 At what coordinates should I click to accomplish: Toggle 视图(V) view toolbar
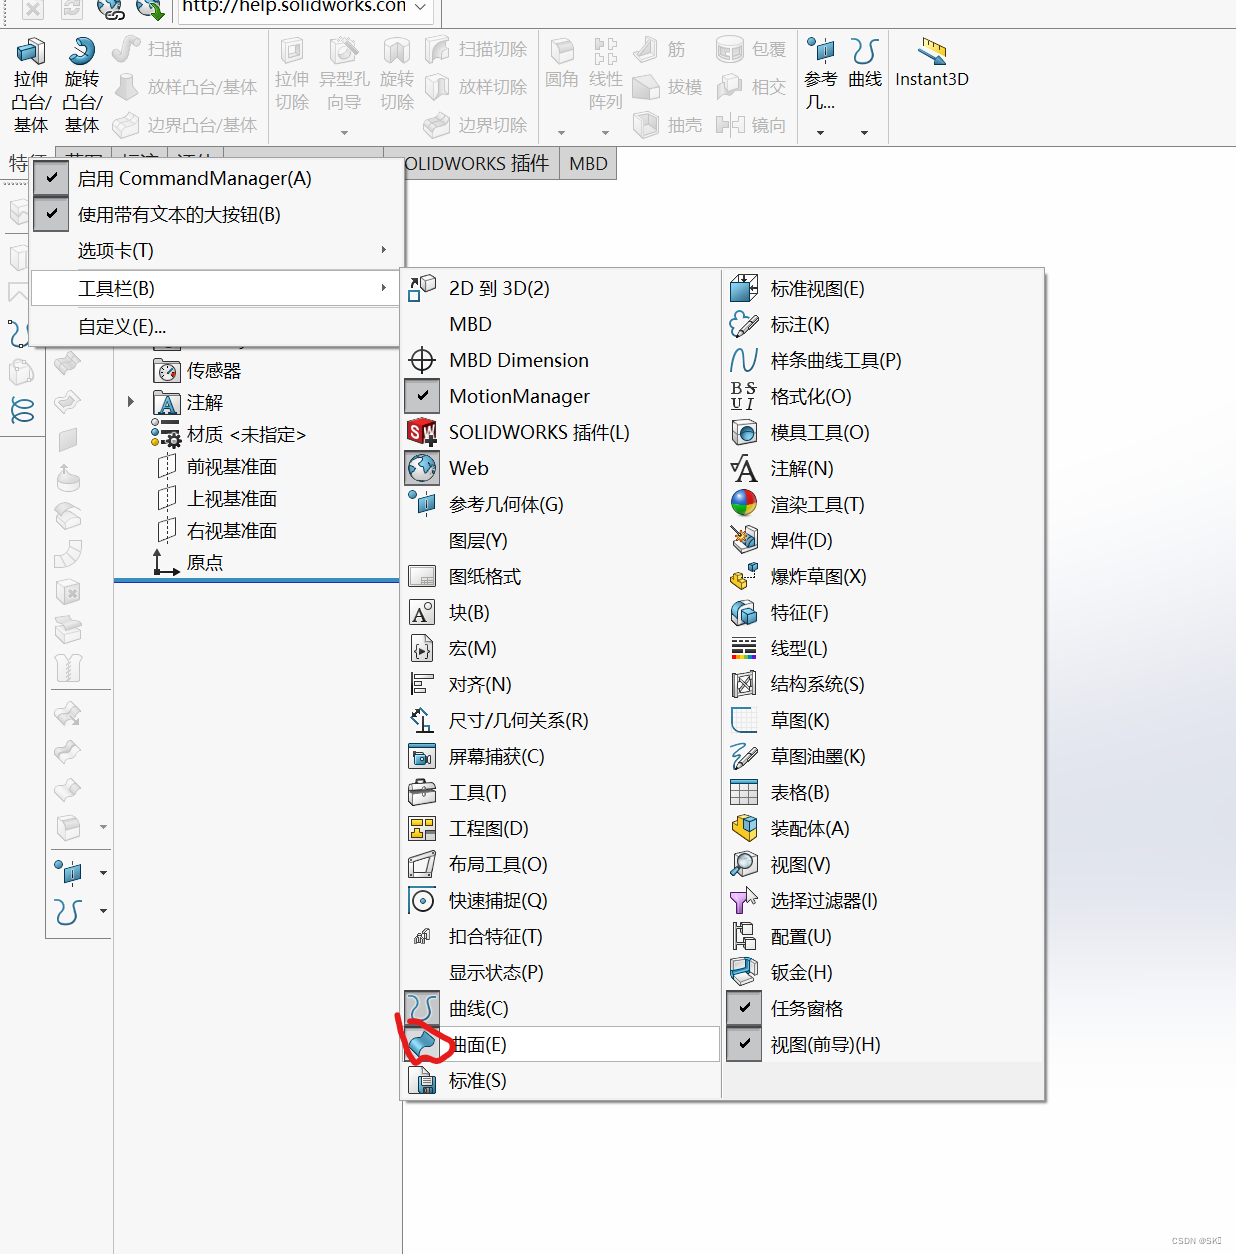pos(883,864)
